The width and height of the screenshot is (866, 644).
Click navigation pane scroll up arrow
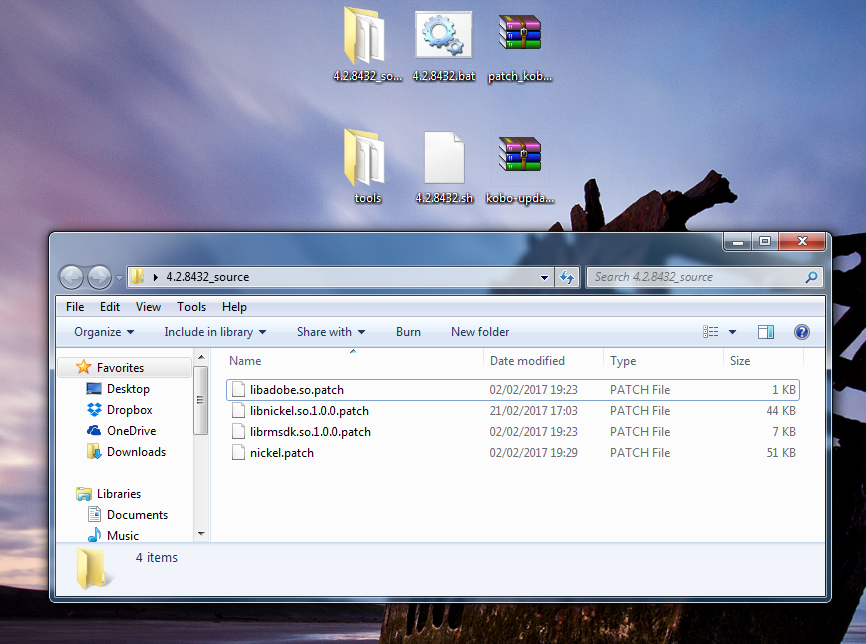coord(201,357)
